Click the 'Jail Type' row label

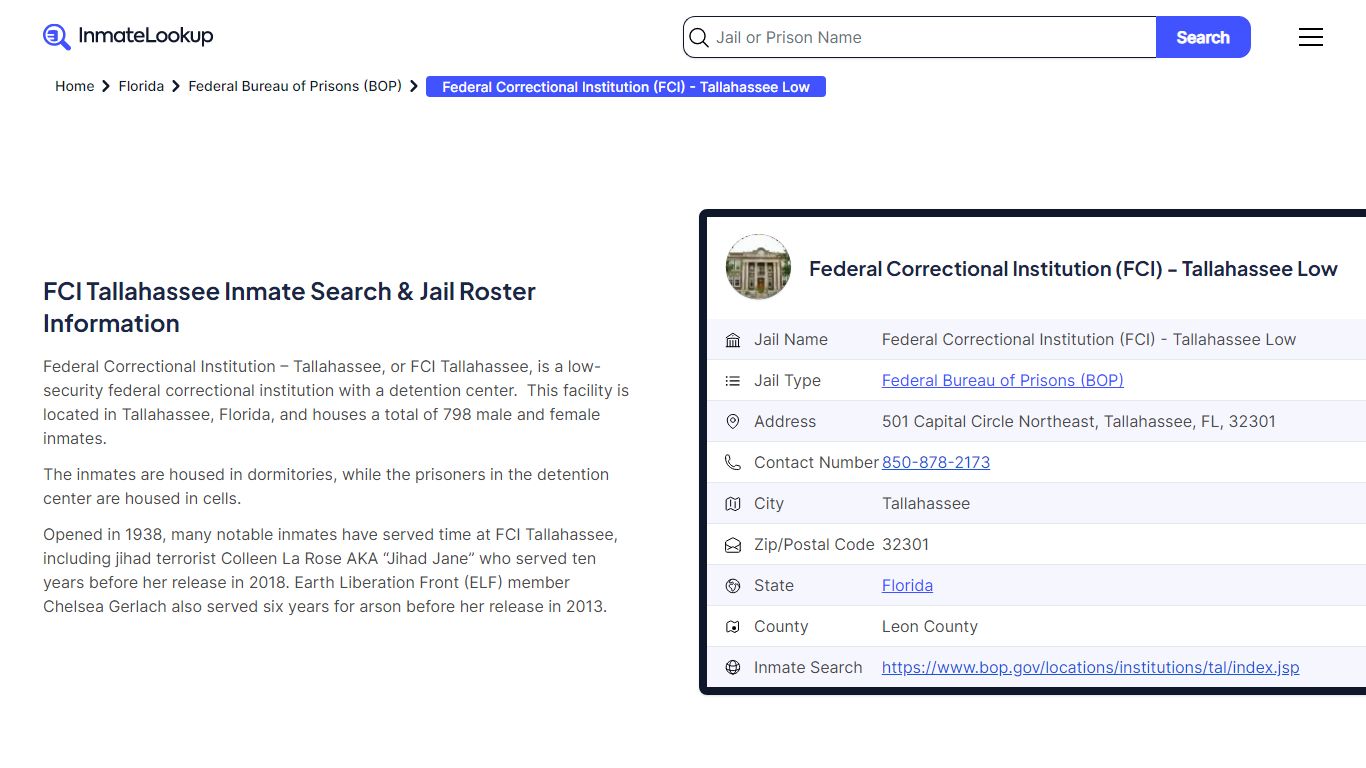tap(787, 380)
